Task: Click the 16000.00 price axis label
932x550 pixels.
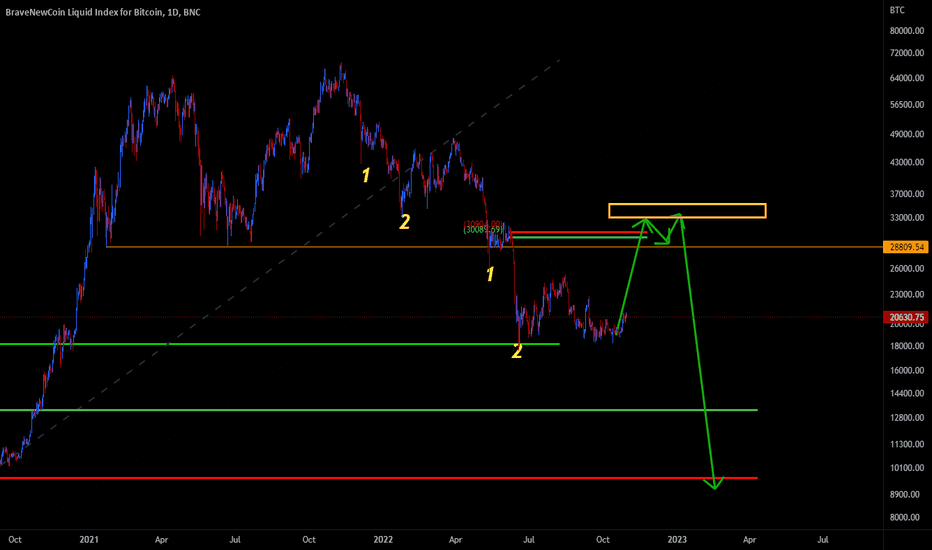Action: pyautogui.click(x=907, y=370)
